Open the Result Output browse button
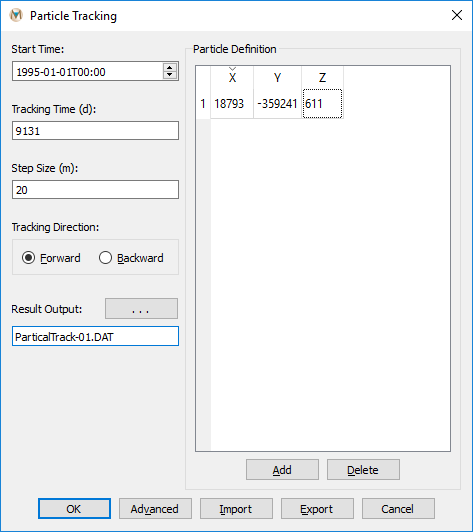 tap(141, 309)
